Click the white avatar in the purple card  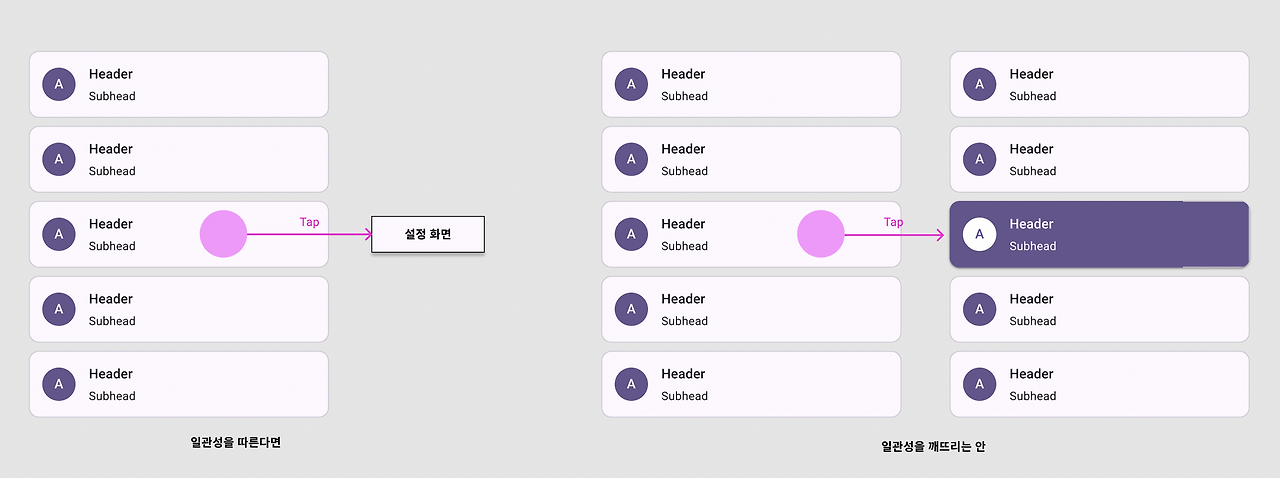click(979, 234)
